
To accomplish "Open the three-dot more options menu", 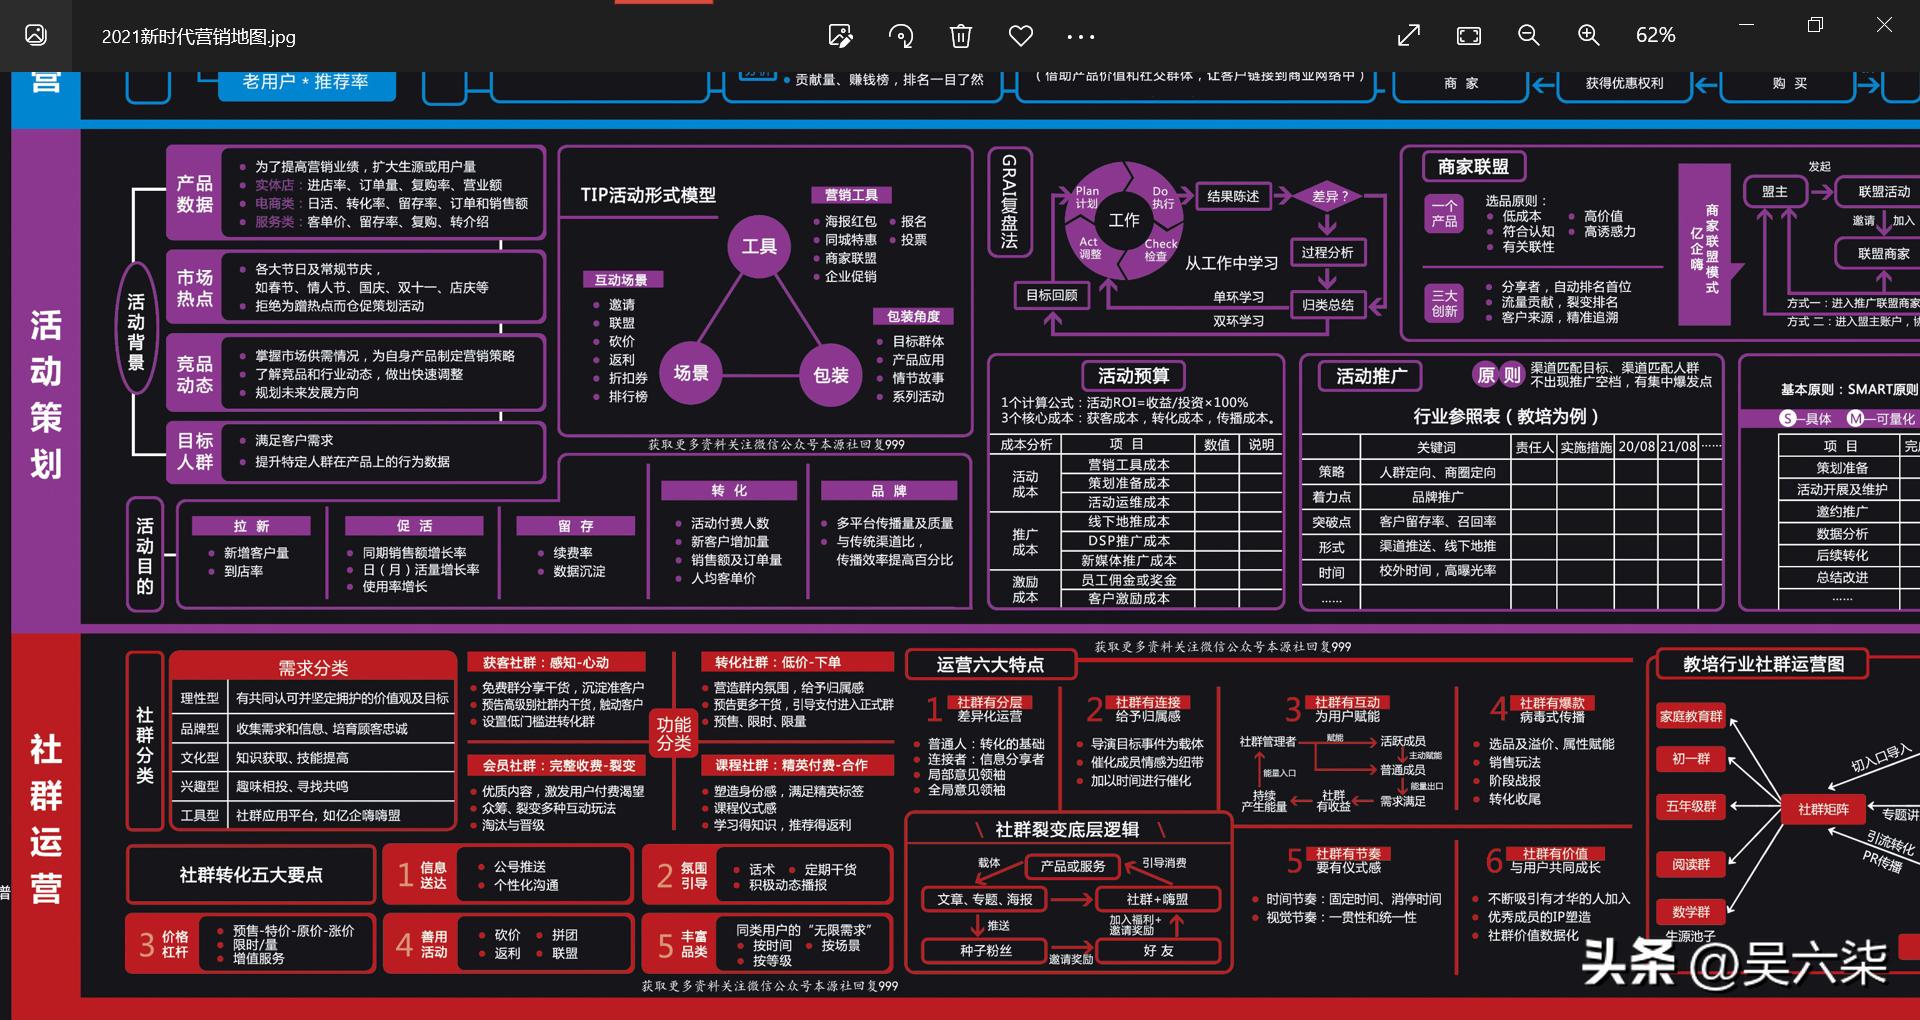I will (x=1080, y=36).
